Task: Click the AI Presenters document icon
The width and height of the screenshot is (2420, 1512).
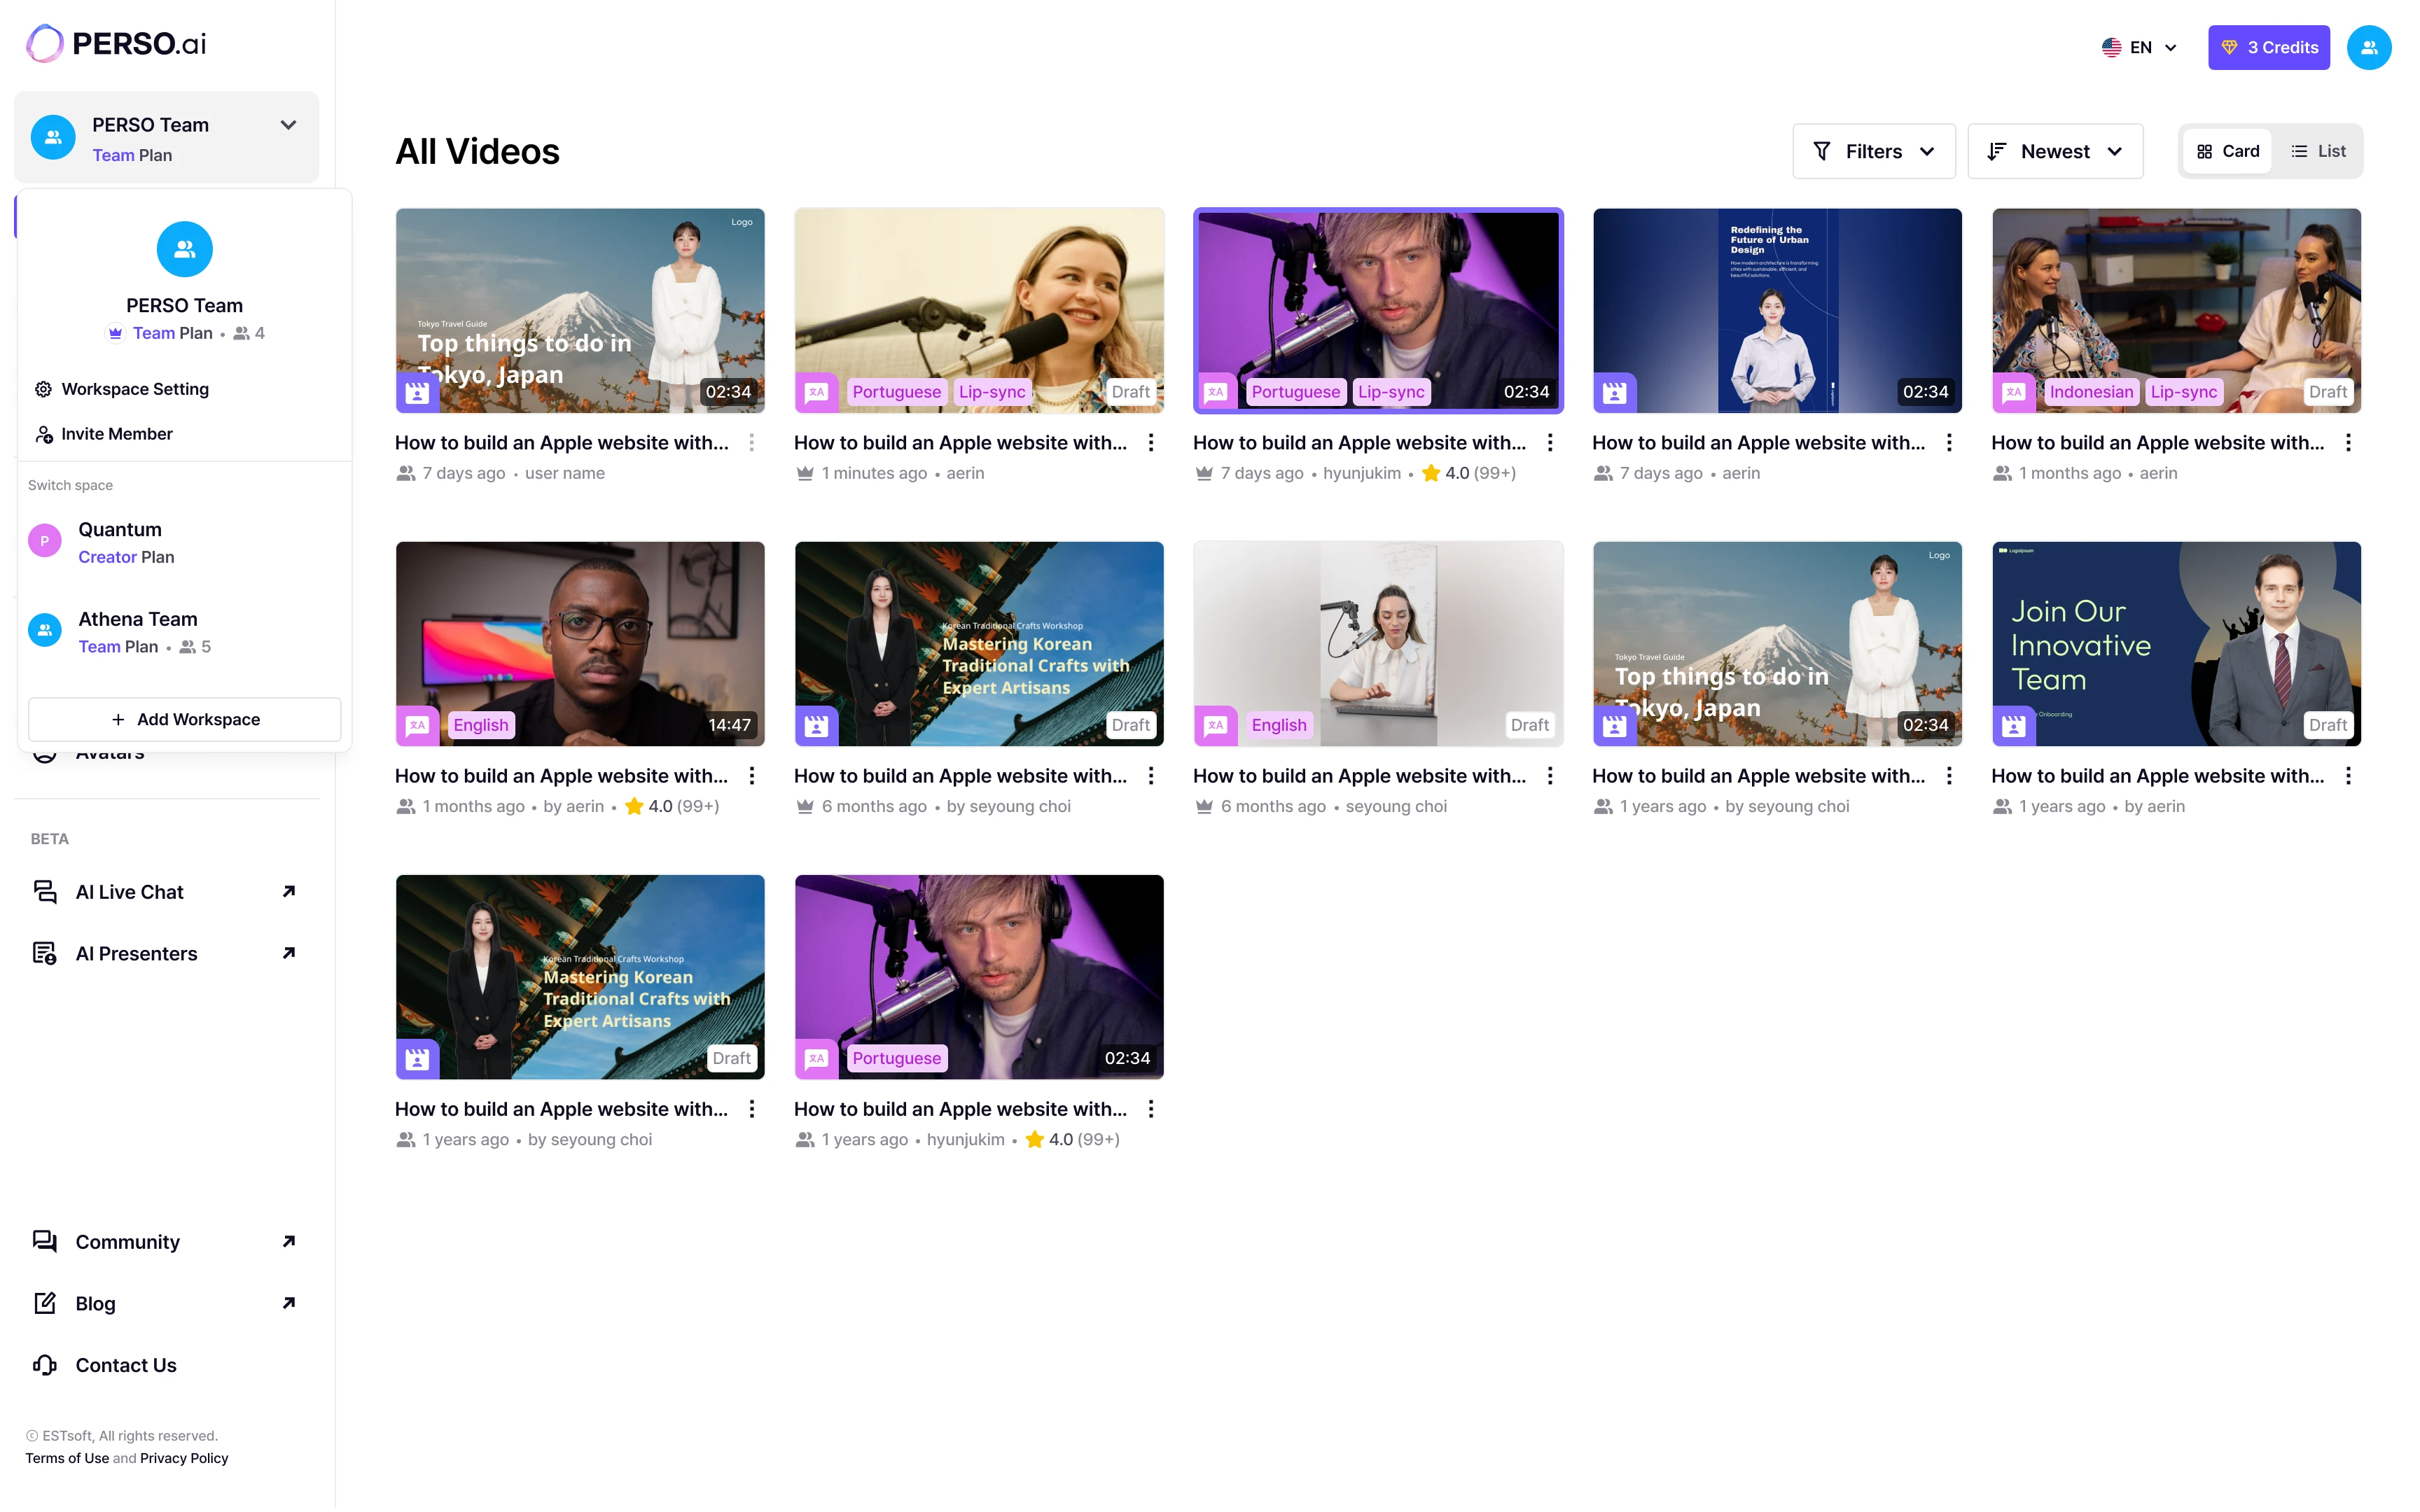Action: 45,954
